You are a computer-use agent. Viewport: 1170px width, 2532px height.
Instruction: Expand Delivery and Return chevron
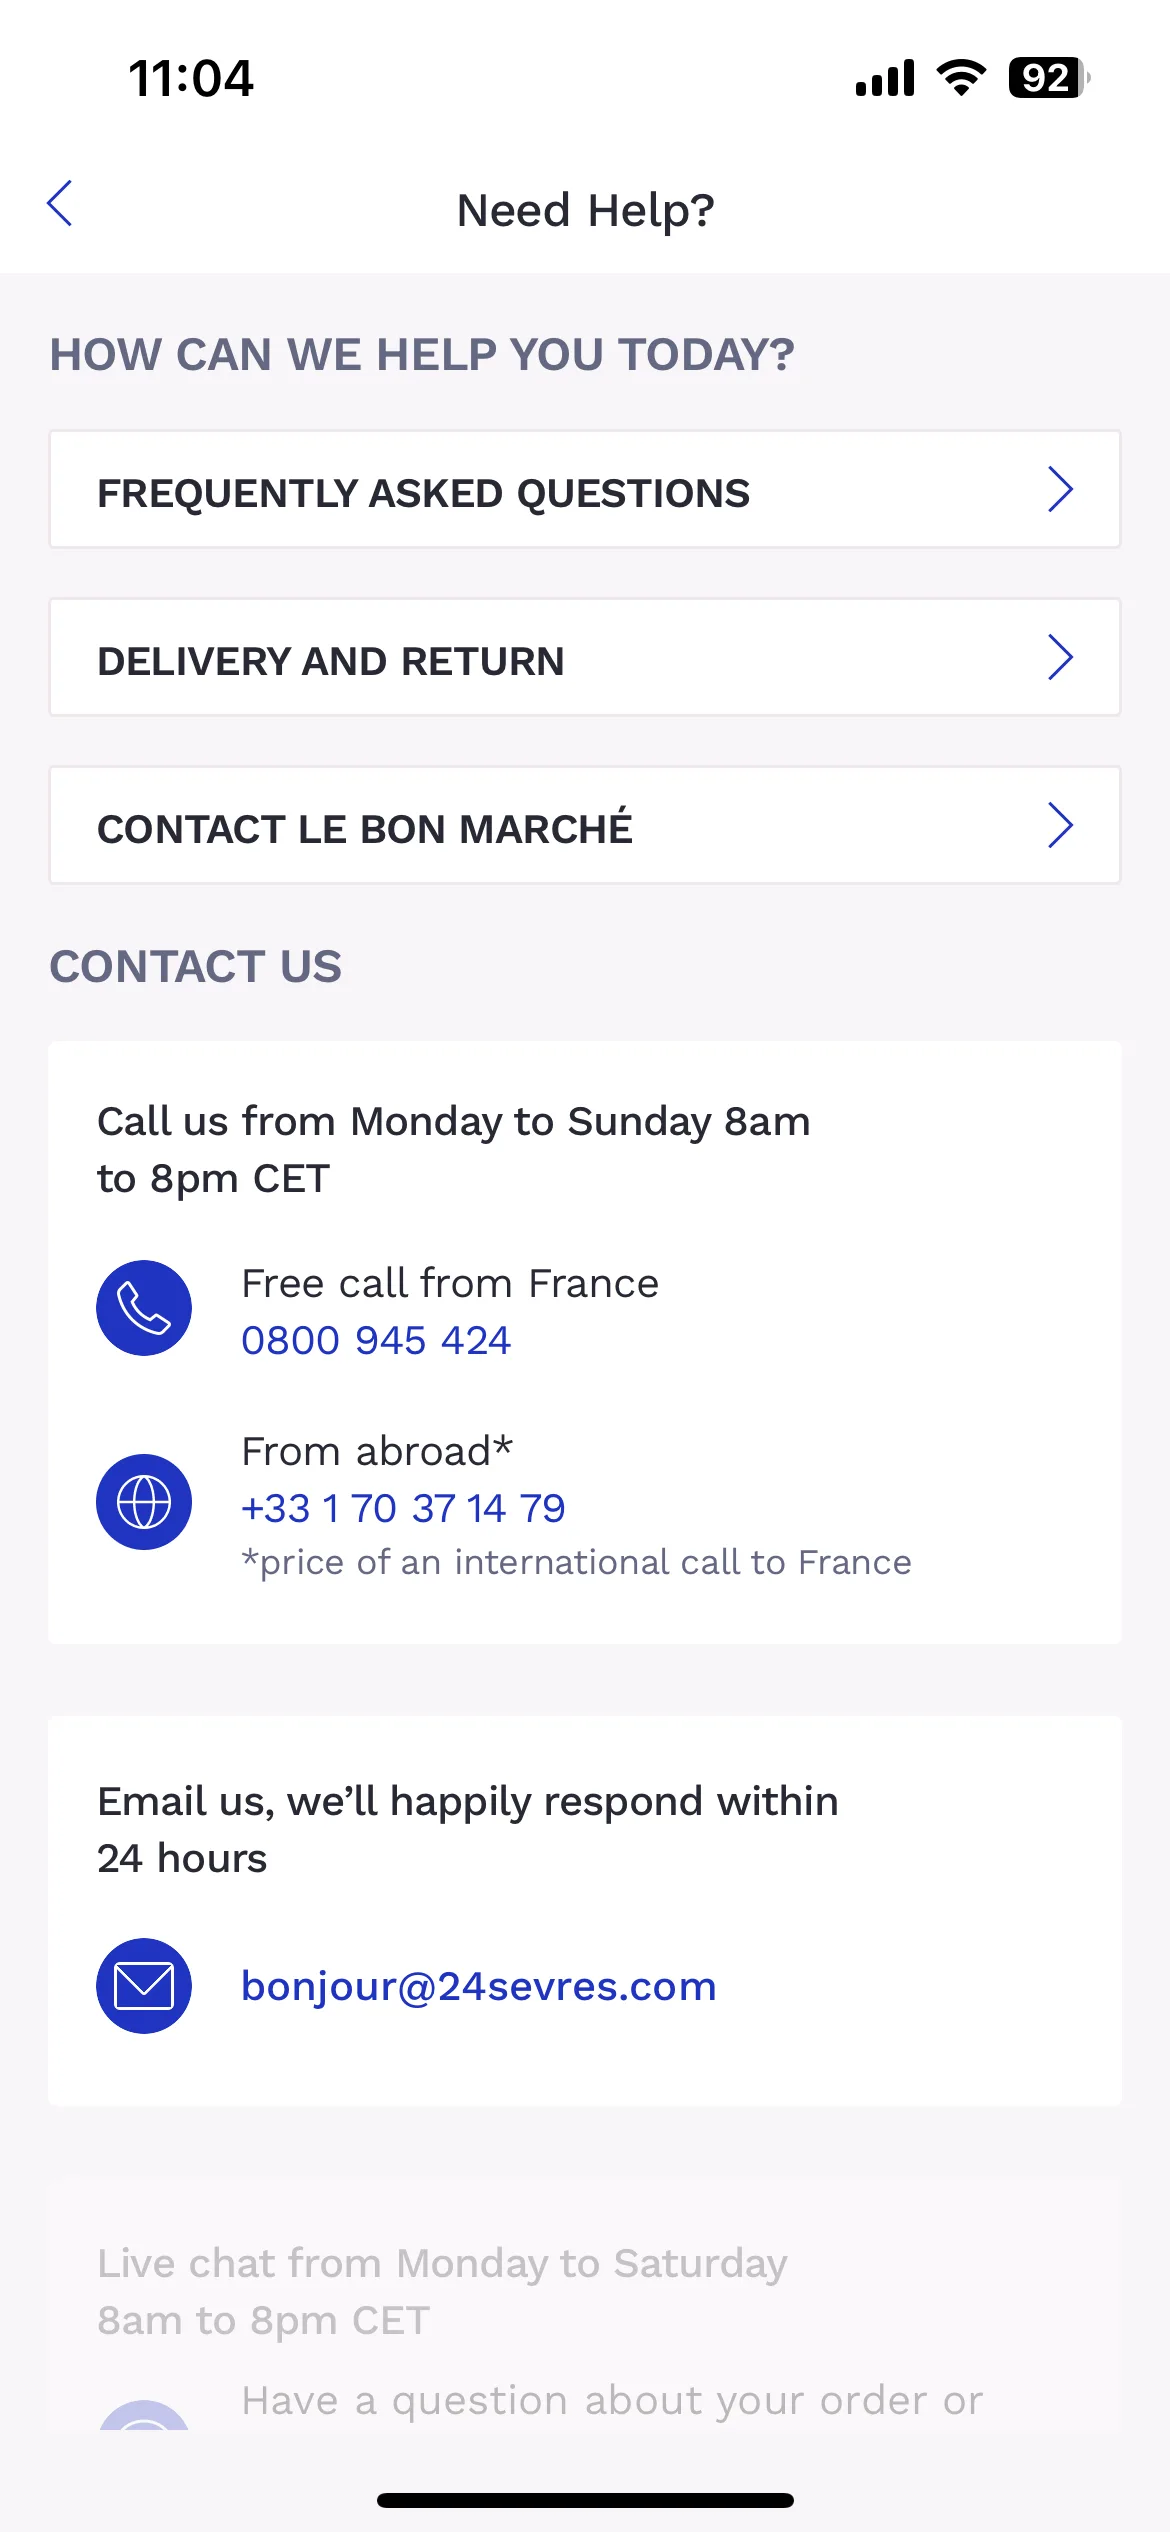pos(1060,657)
